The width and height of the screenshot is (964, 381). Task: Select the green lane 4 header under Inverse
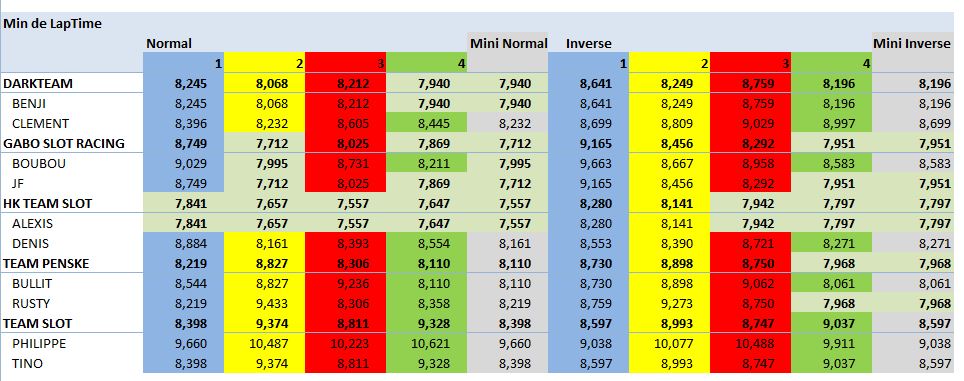point(831,63)
